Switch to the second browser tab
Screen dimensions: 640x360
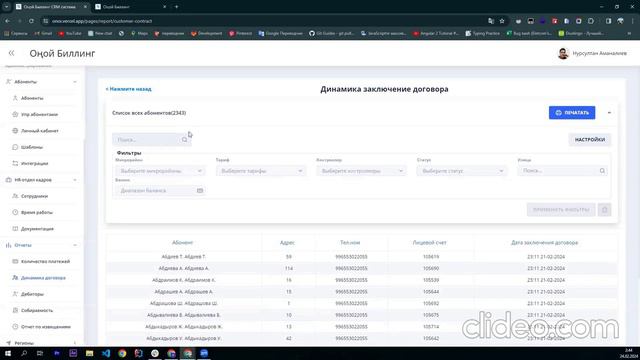click(130, 7)
